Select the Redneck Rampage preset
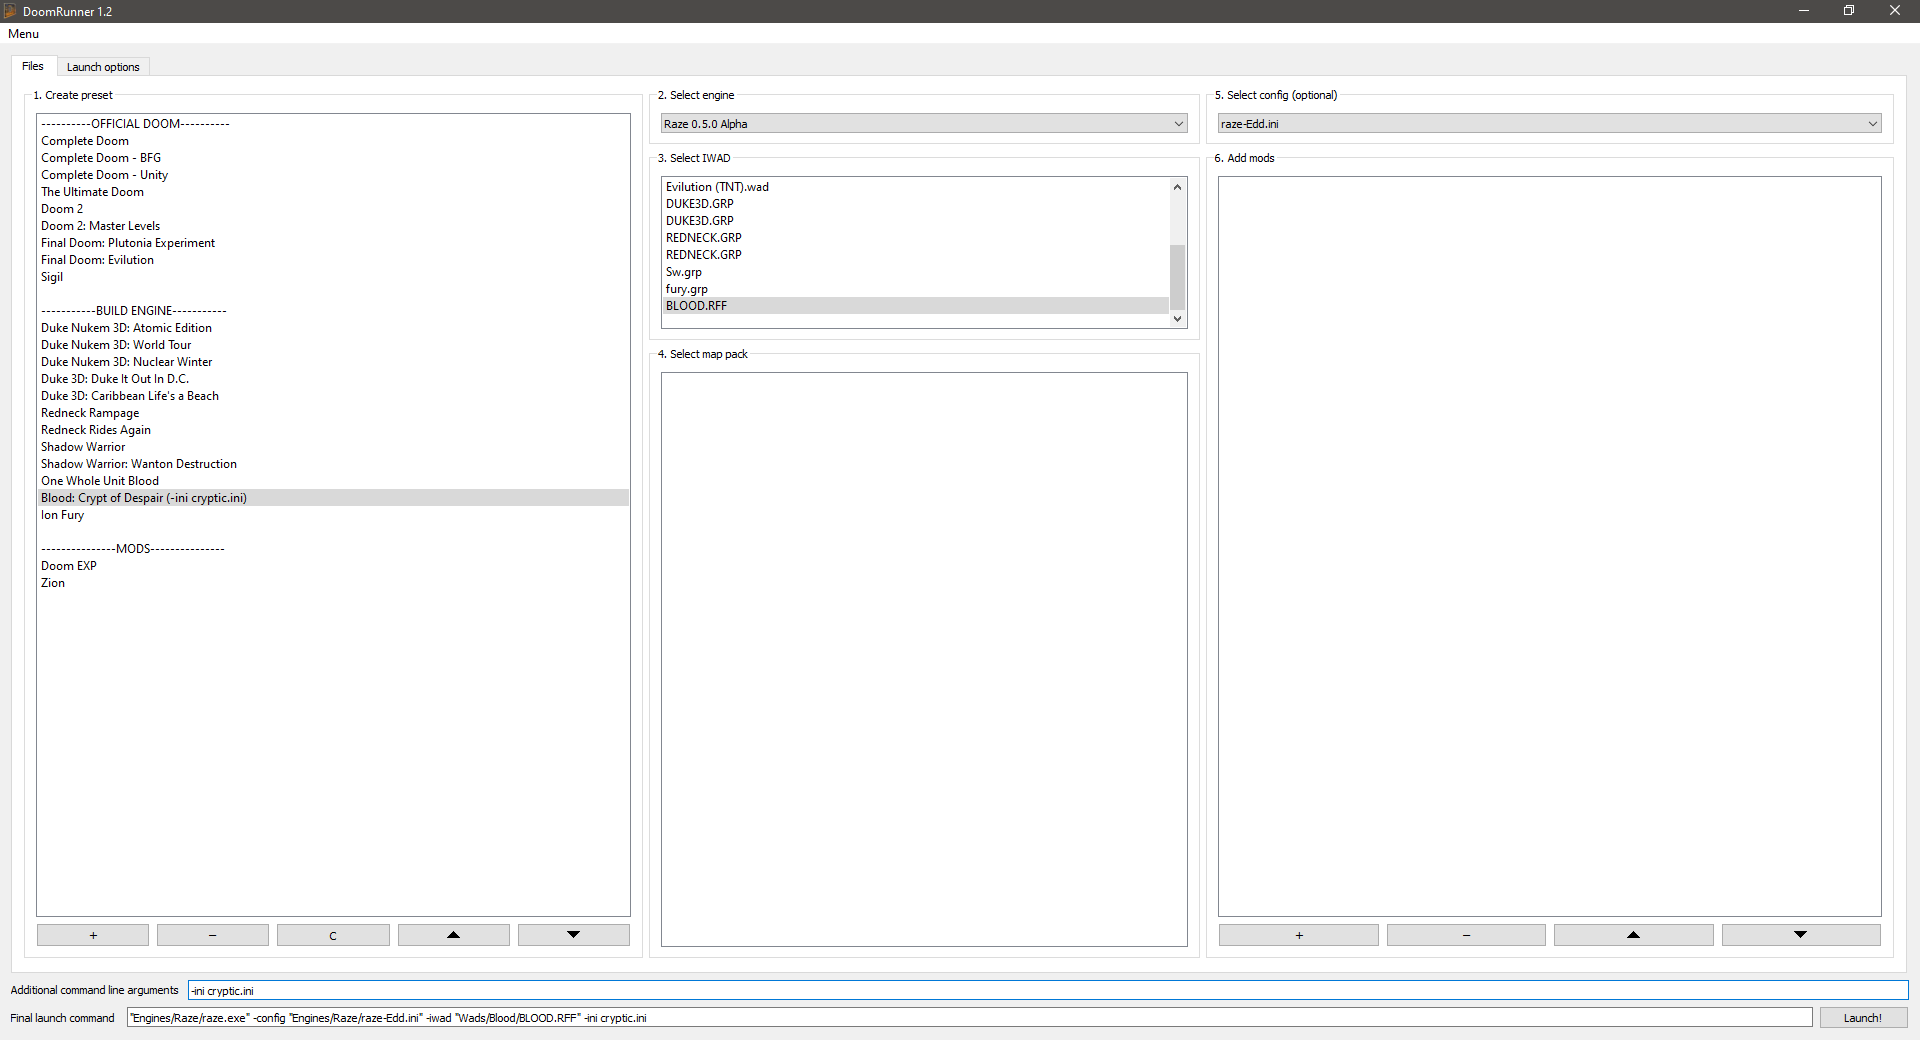Screen dimensions: 1920x1040 tap(333, 413)
